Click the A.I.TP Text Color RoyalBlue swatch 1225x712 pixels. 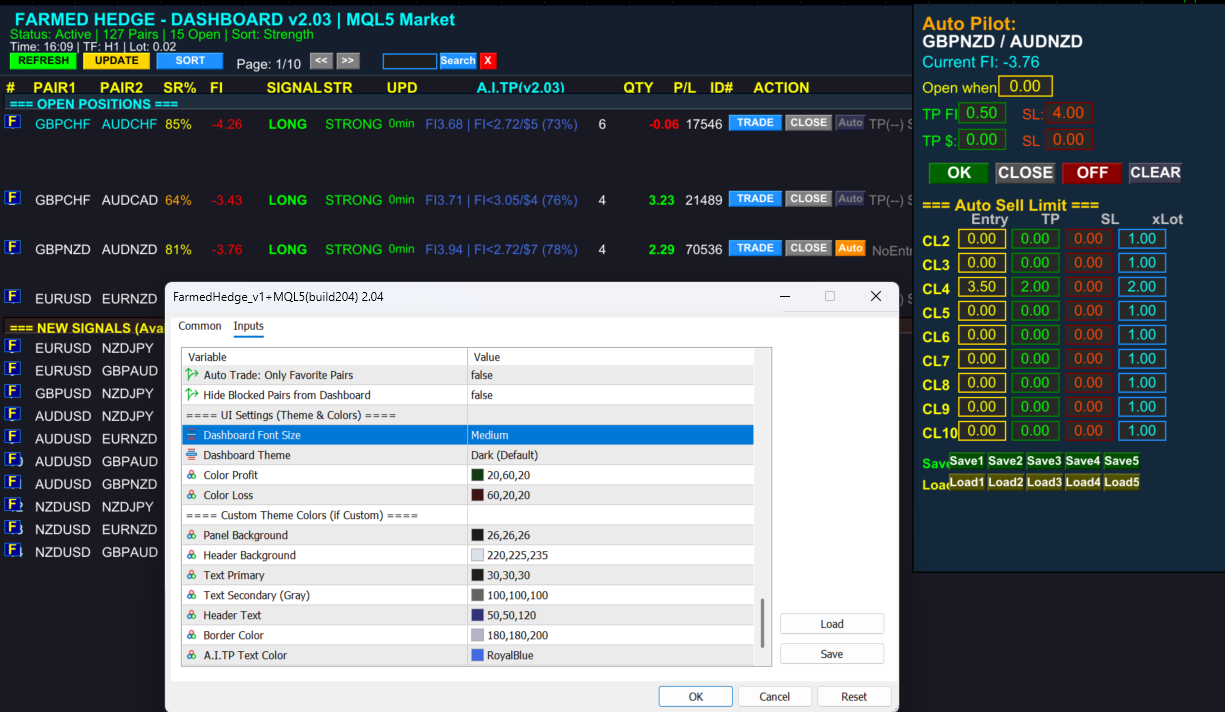click(x=477, y=655)
